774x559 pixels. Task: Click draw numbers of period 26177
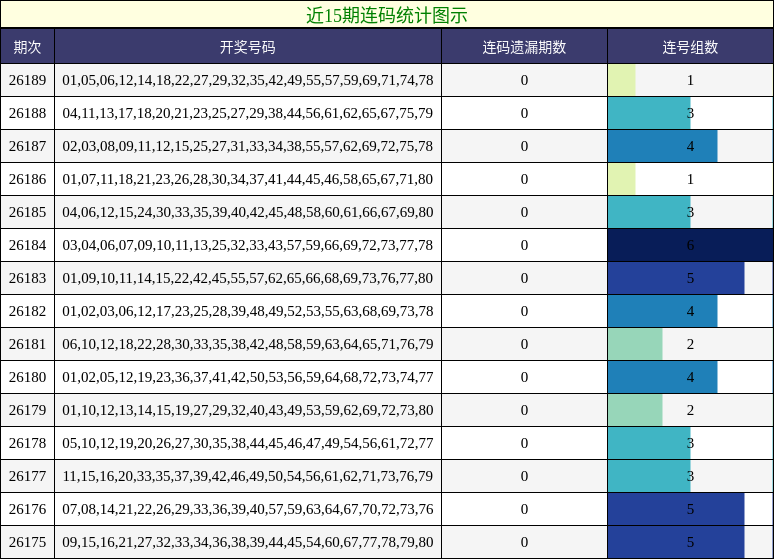248,477
